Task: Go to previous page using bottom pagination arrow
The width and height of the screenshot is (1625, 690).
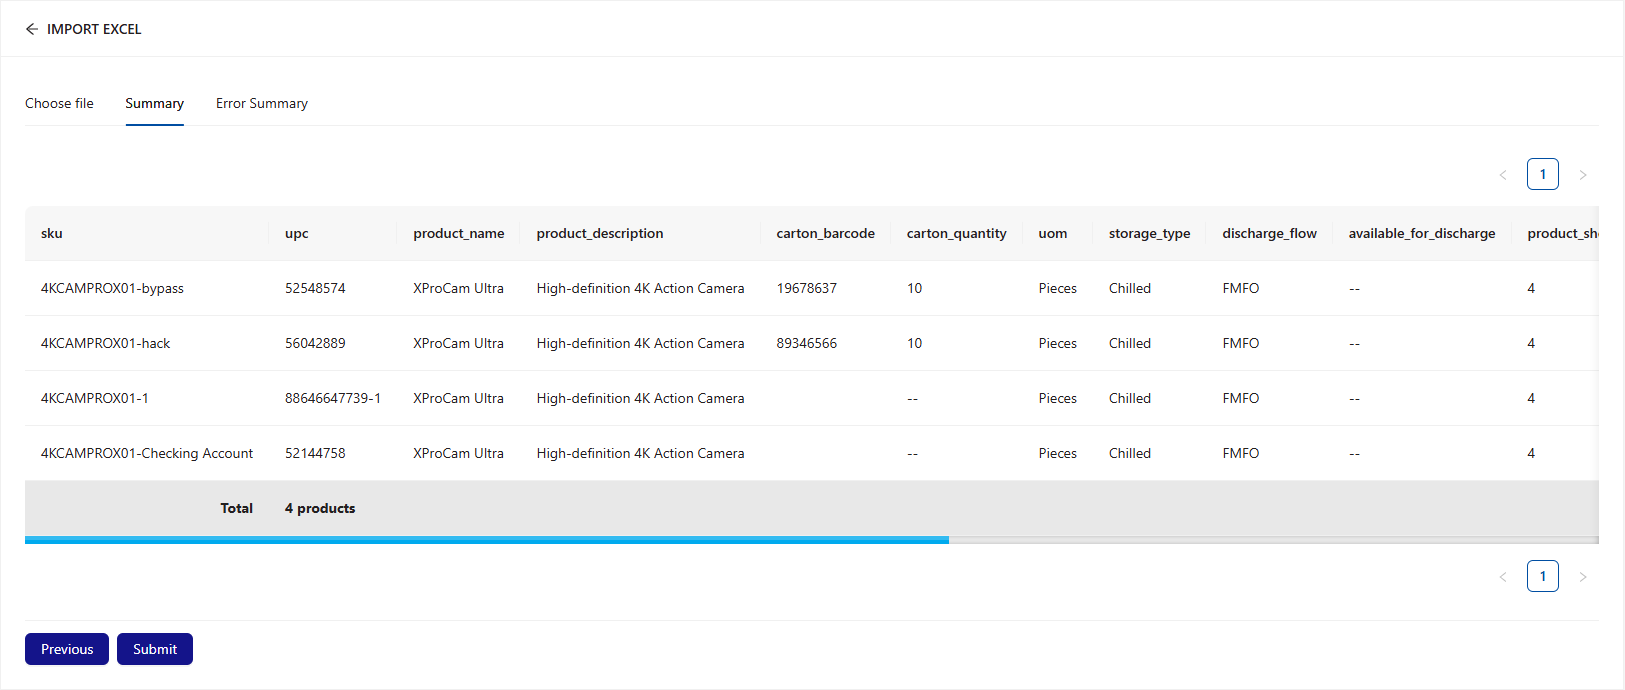Action: pos(1503,577)
